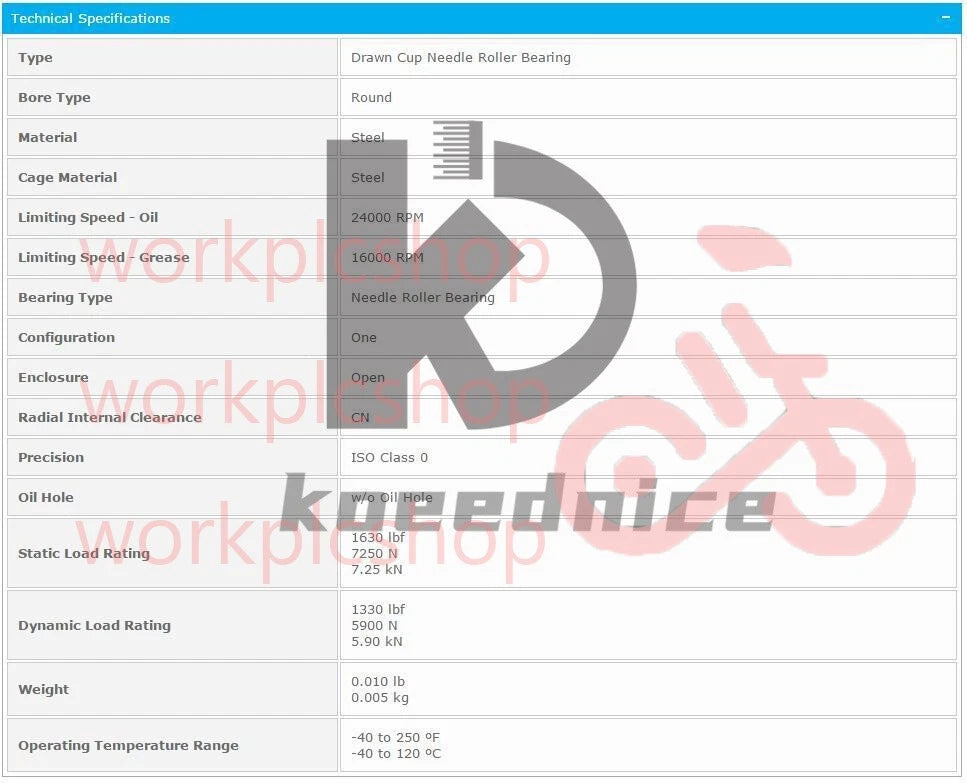Select the '7.25 kN' static load value
Viewport: 967px width, 783px height.
(377, 570)
